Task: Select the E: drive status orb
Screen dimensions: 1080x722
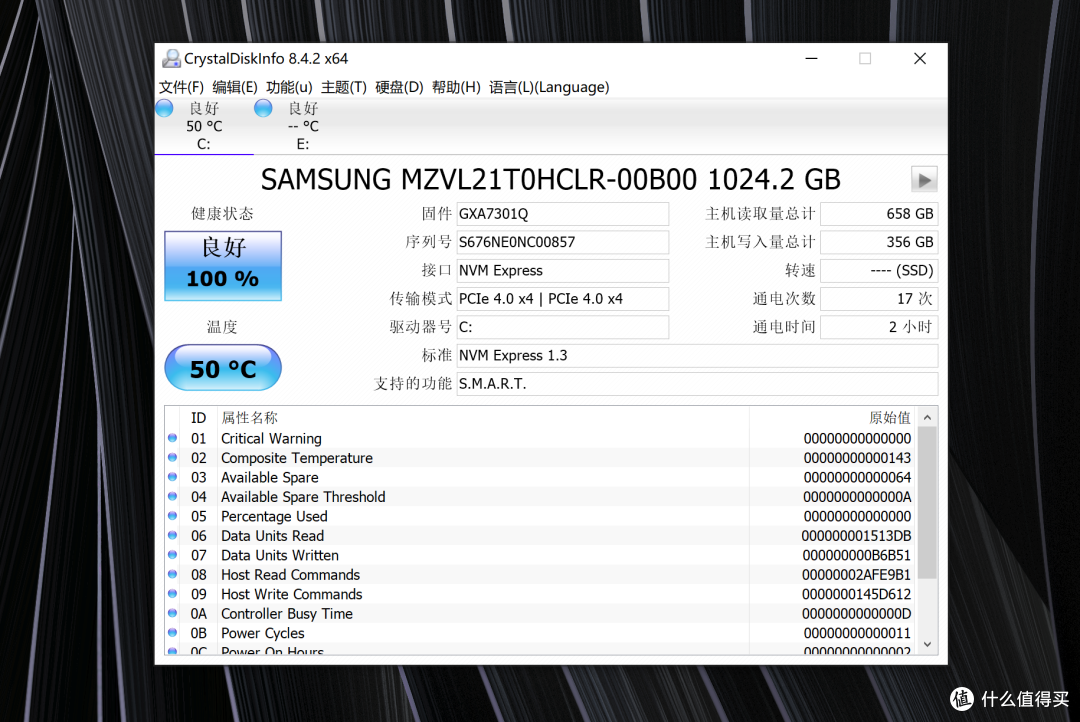Action: [263, 108]
